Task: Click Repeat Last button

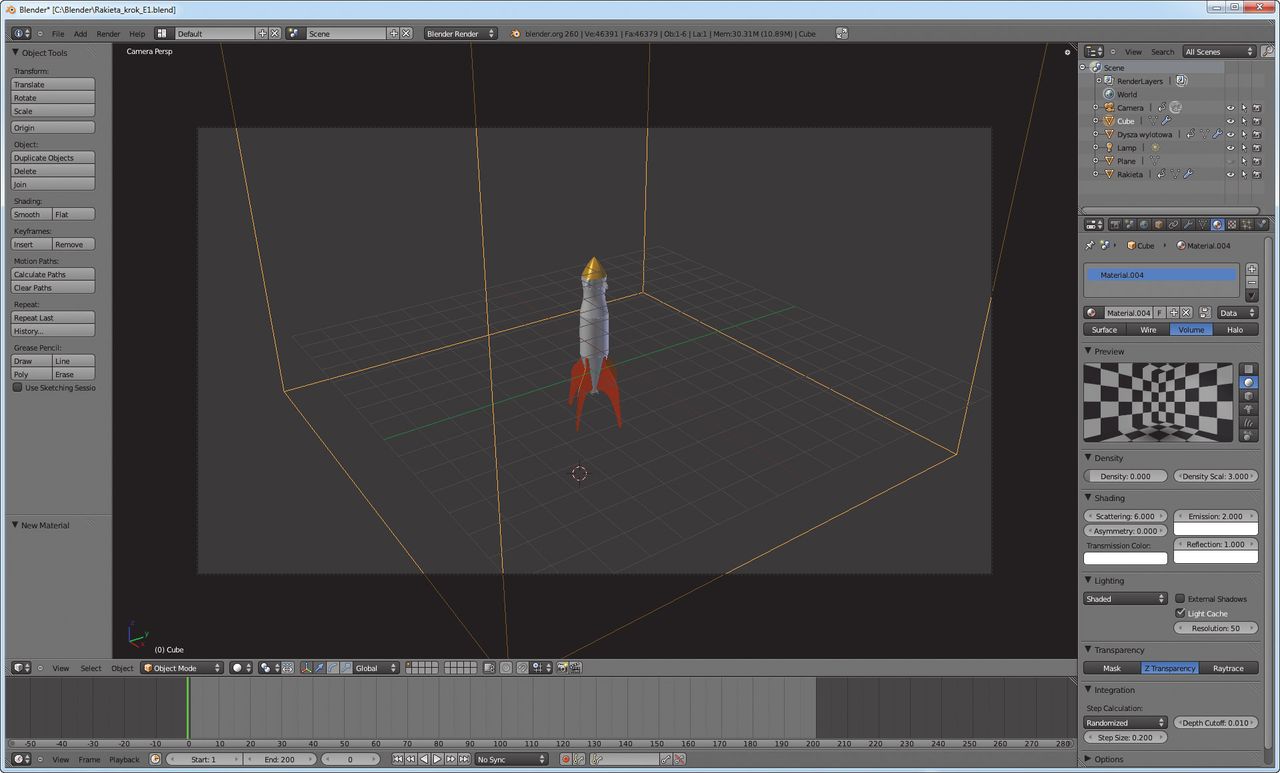Action: pyautogui.click(x=53, y=317)
